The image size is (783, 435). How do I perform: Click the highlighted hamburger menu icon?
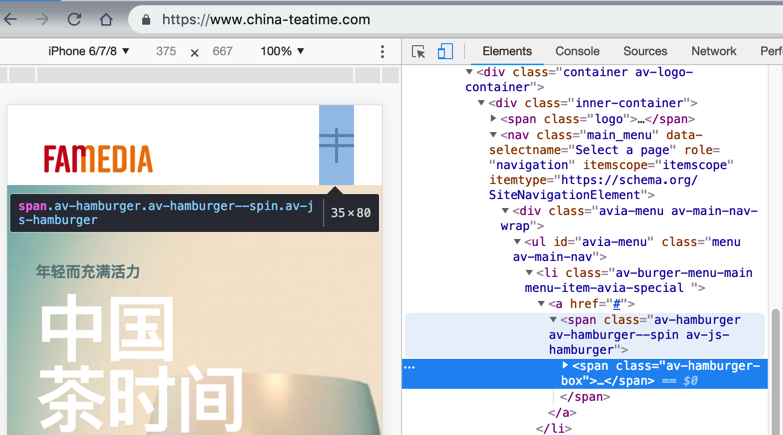(x=337, y=145)
